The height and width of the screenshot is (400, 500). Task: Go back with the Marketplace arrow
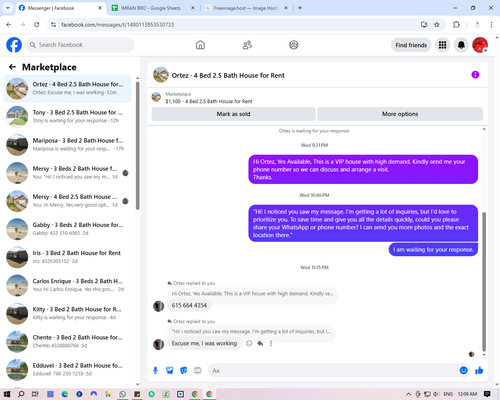click(12, 67)
